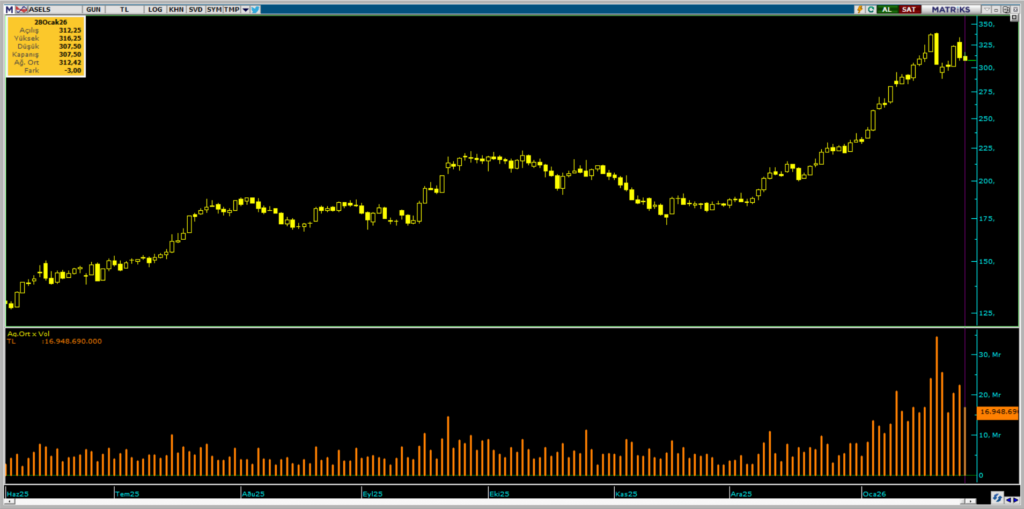Select the SYM toolbar item
Screen dimensions: 1024x509
click(214, 9)
